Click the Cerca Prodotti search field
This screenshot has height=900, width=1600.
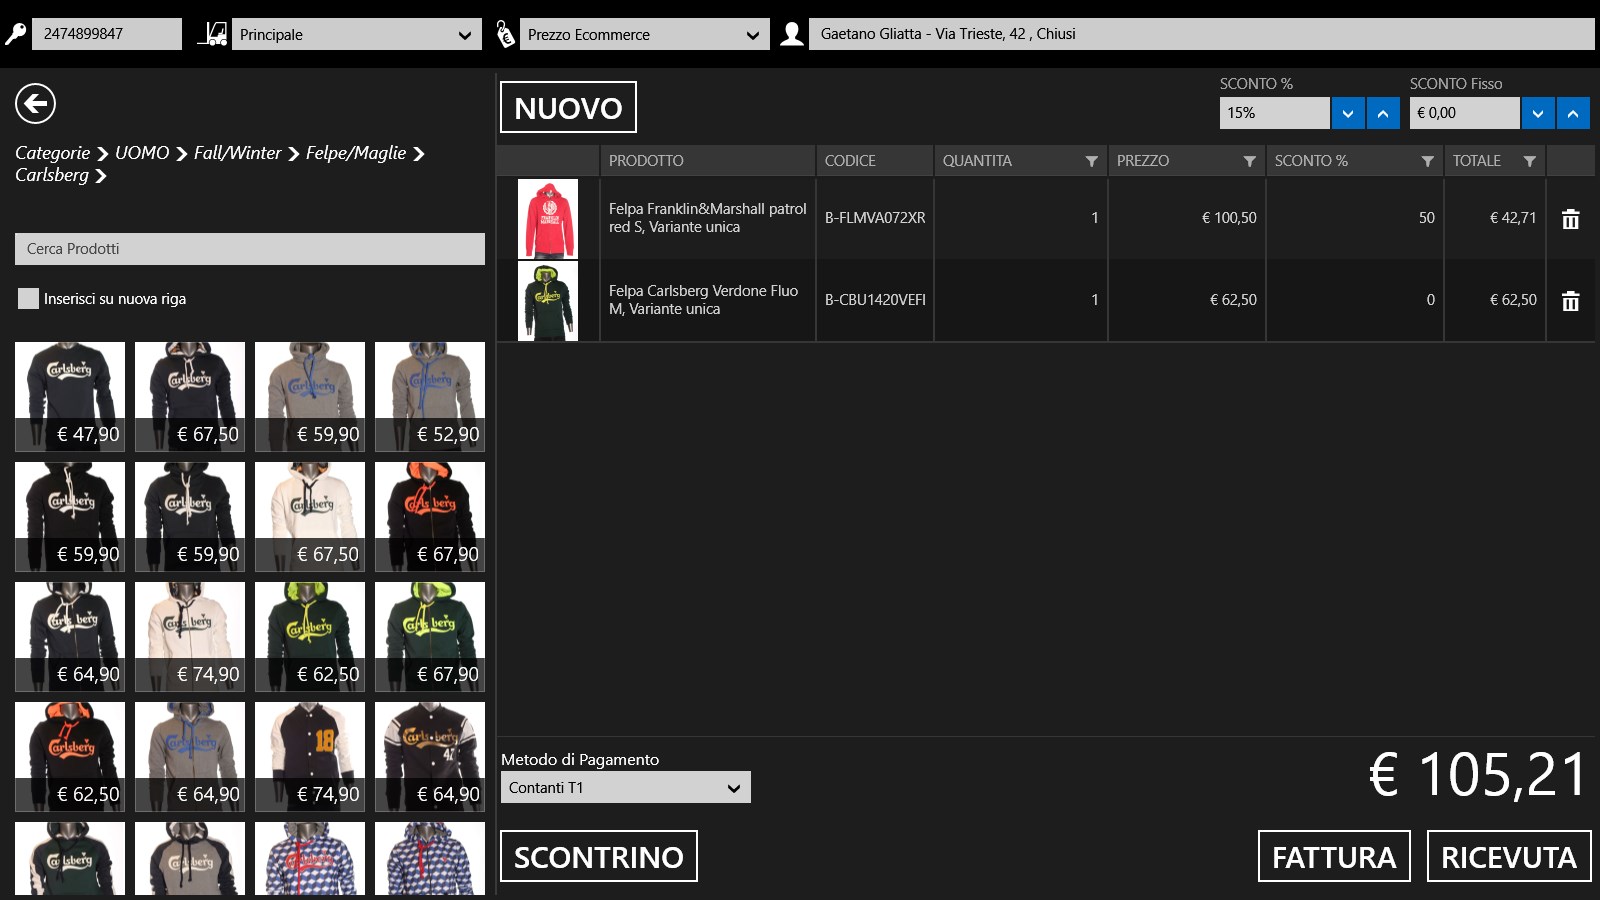click(250, 249)
